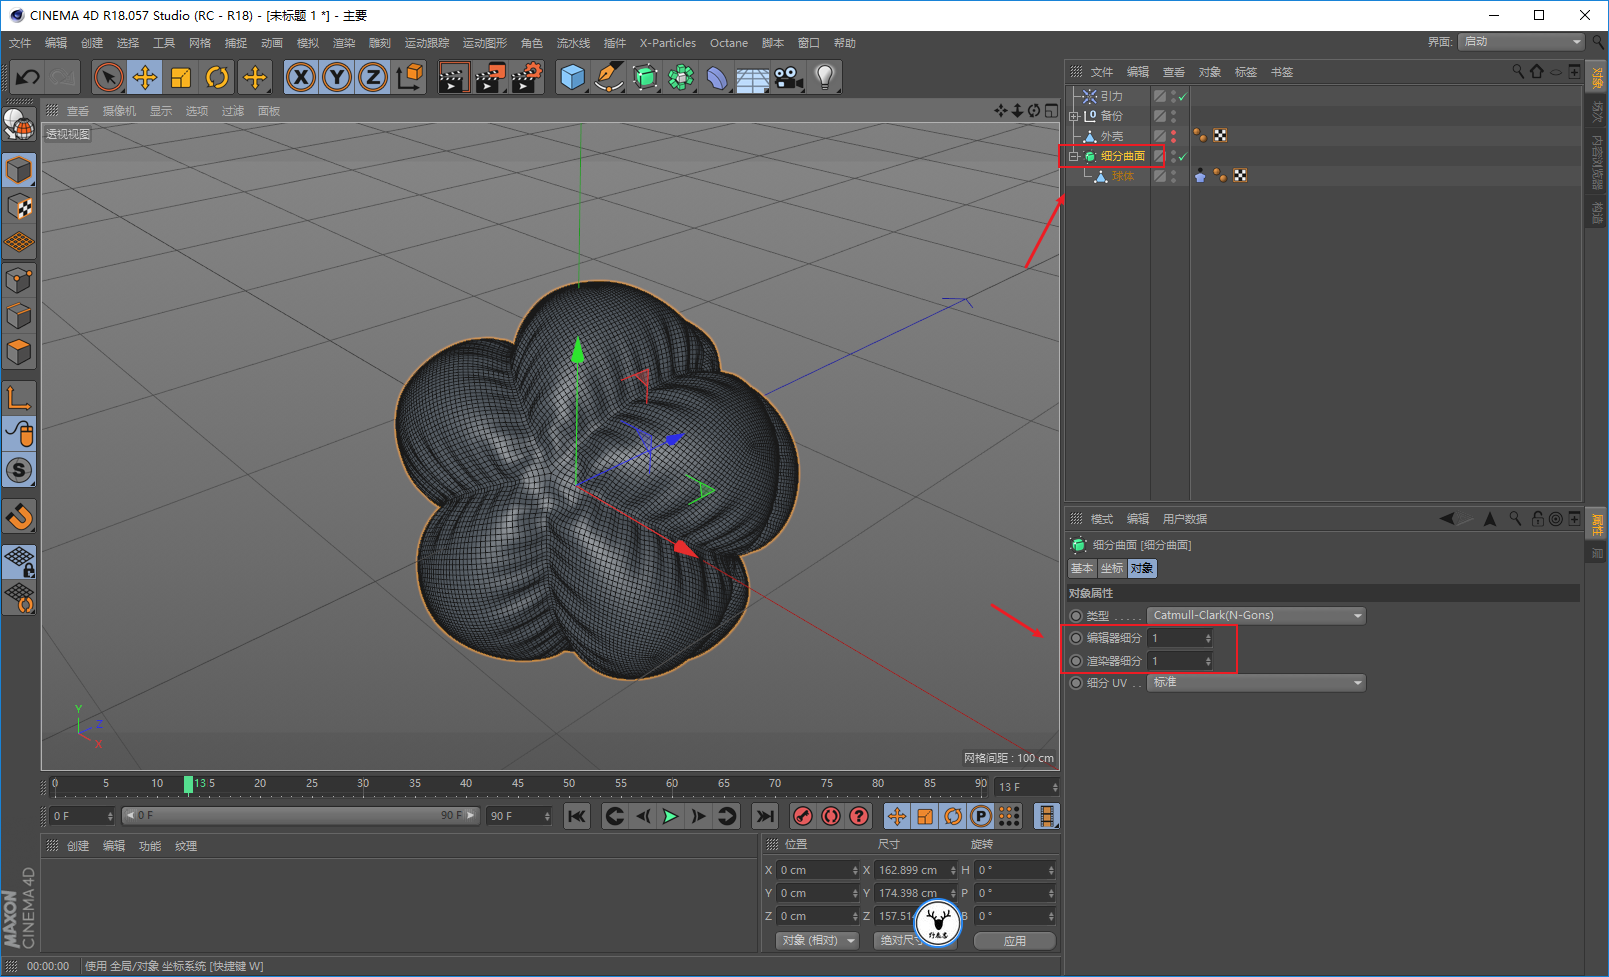Go to start of timeline

tap(577, 816)
